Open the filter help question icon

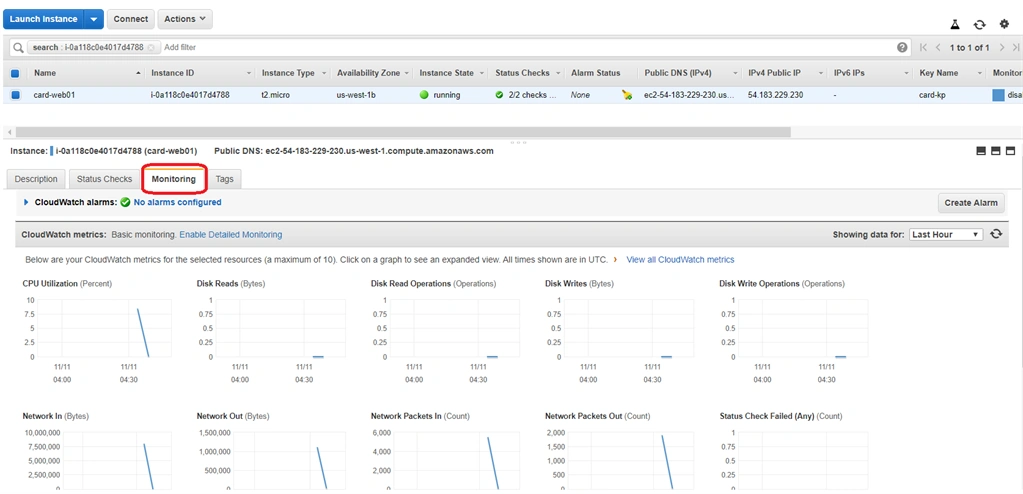[x=902, y=48]
